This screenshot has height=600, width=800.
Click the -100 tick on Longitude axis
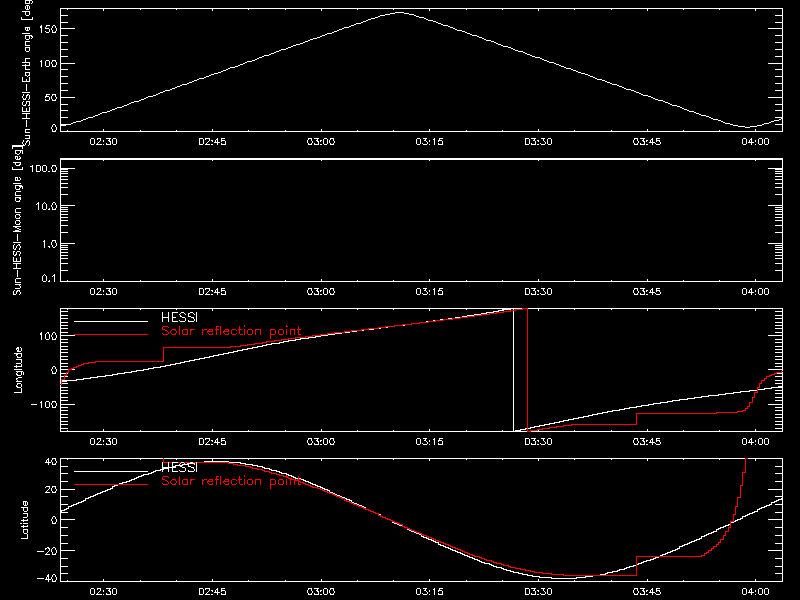pos(44,404)
